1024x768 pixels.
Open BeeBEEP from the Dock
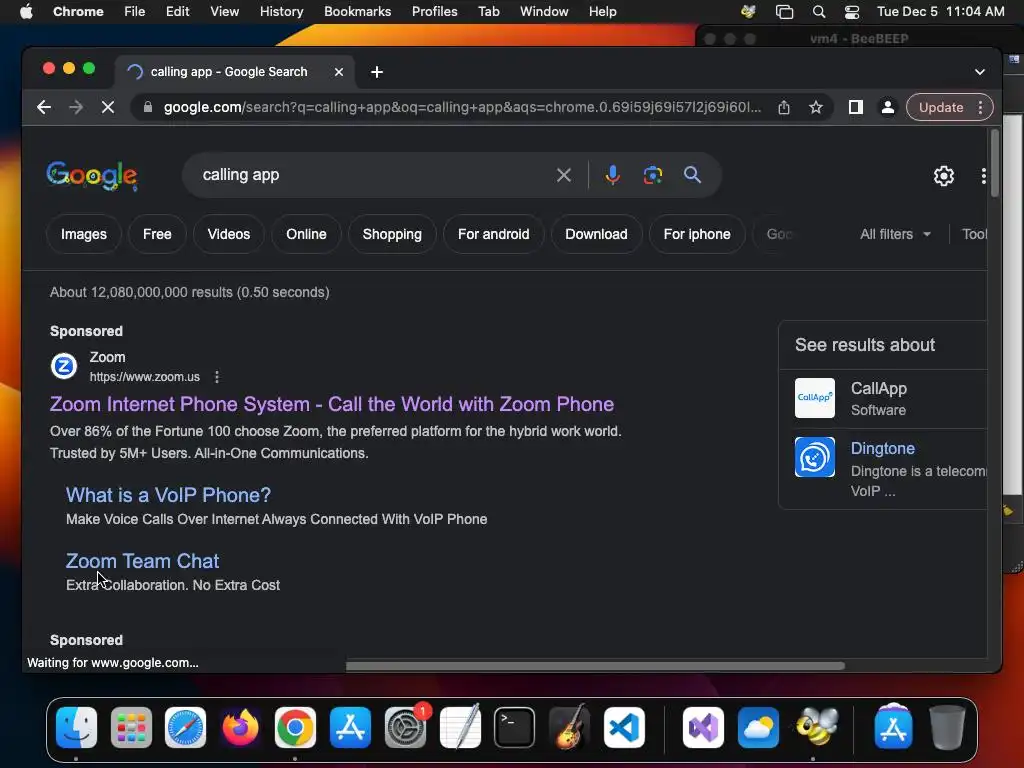[x=816, y=727]
